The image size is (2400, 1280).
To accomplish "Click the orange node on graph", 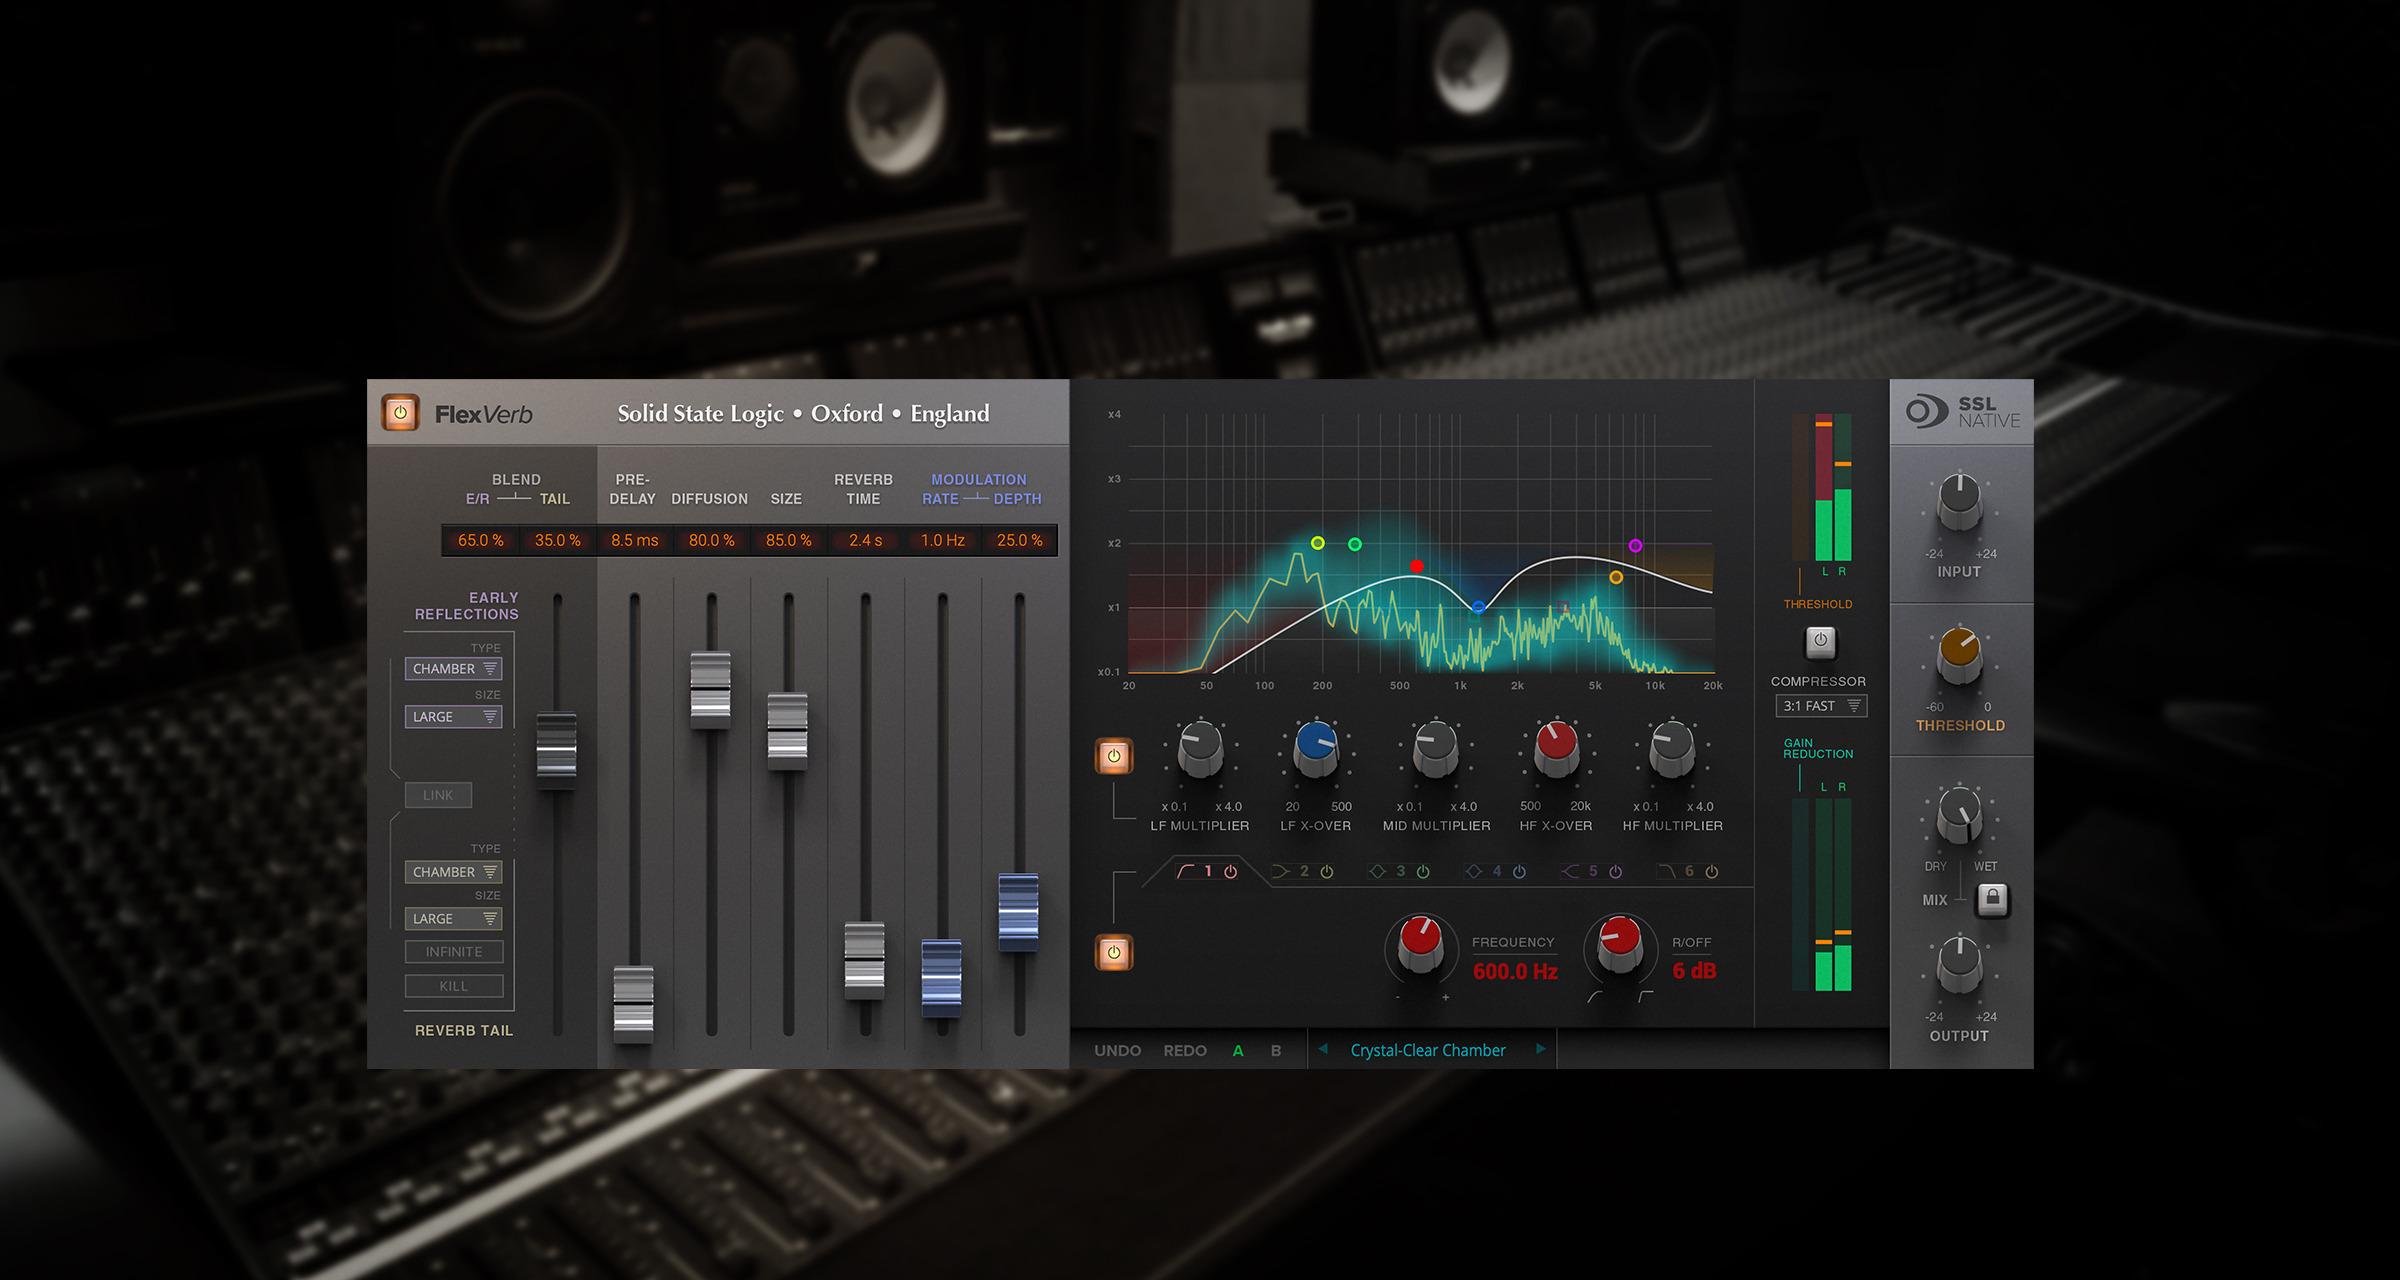I will pos(1616,577).
